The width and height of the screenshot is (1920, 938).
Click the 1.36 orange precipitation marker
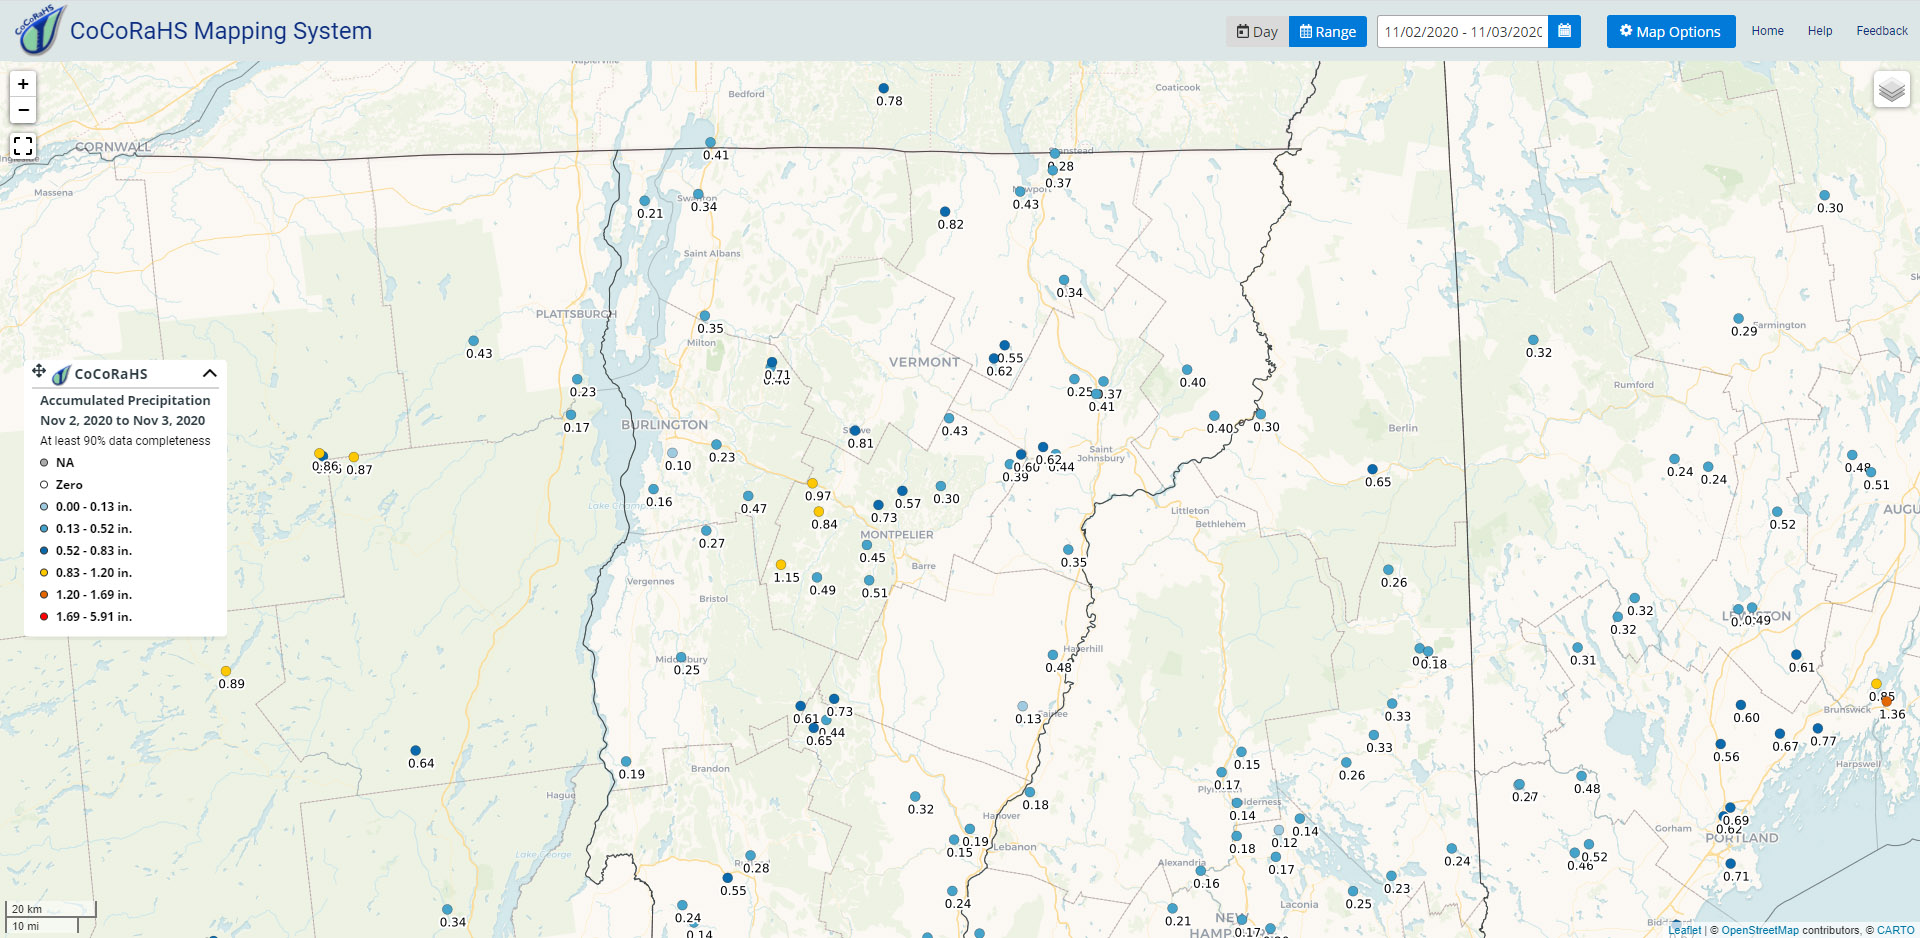[x=1886, y=702]
